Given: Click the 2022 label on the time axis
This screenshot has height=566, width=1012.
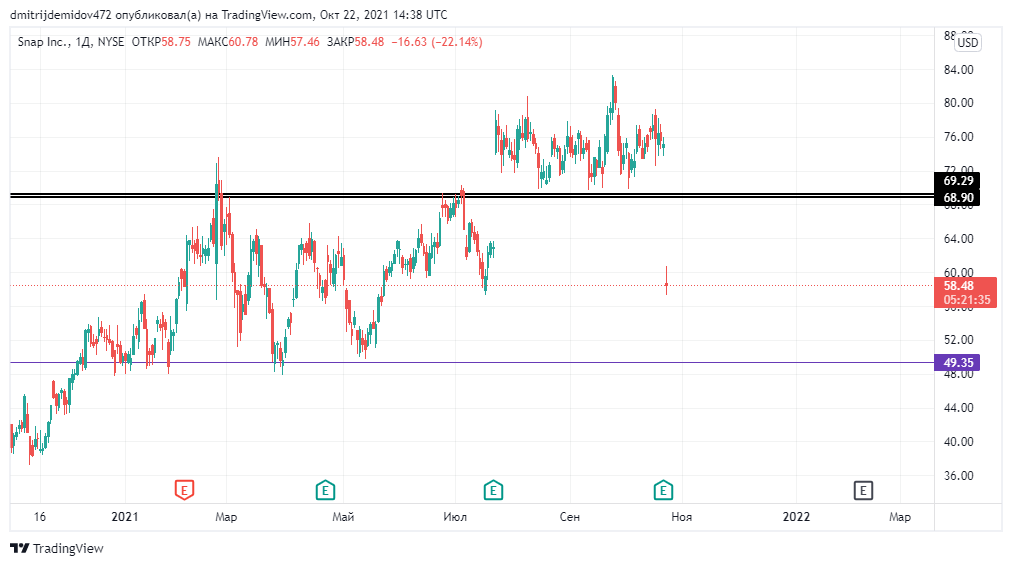Looking at the screenshot, I should point(796,516).
